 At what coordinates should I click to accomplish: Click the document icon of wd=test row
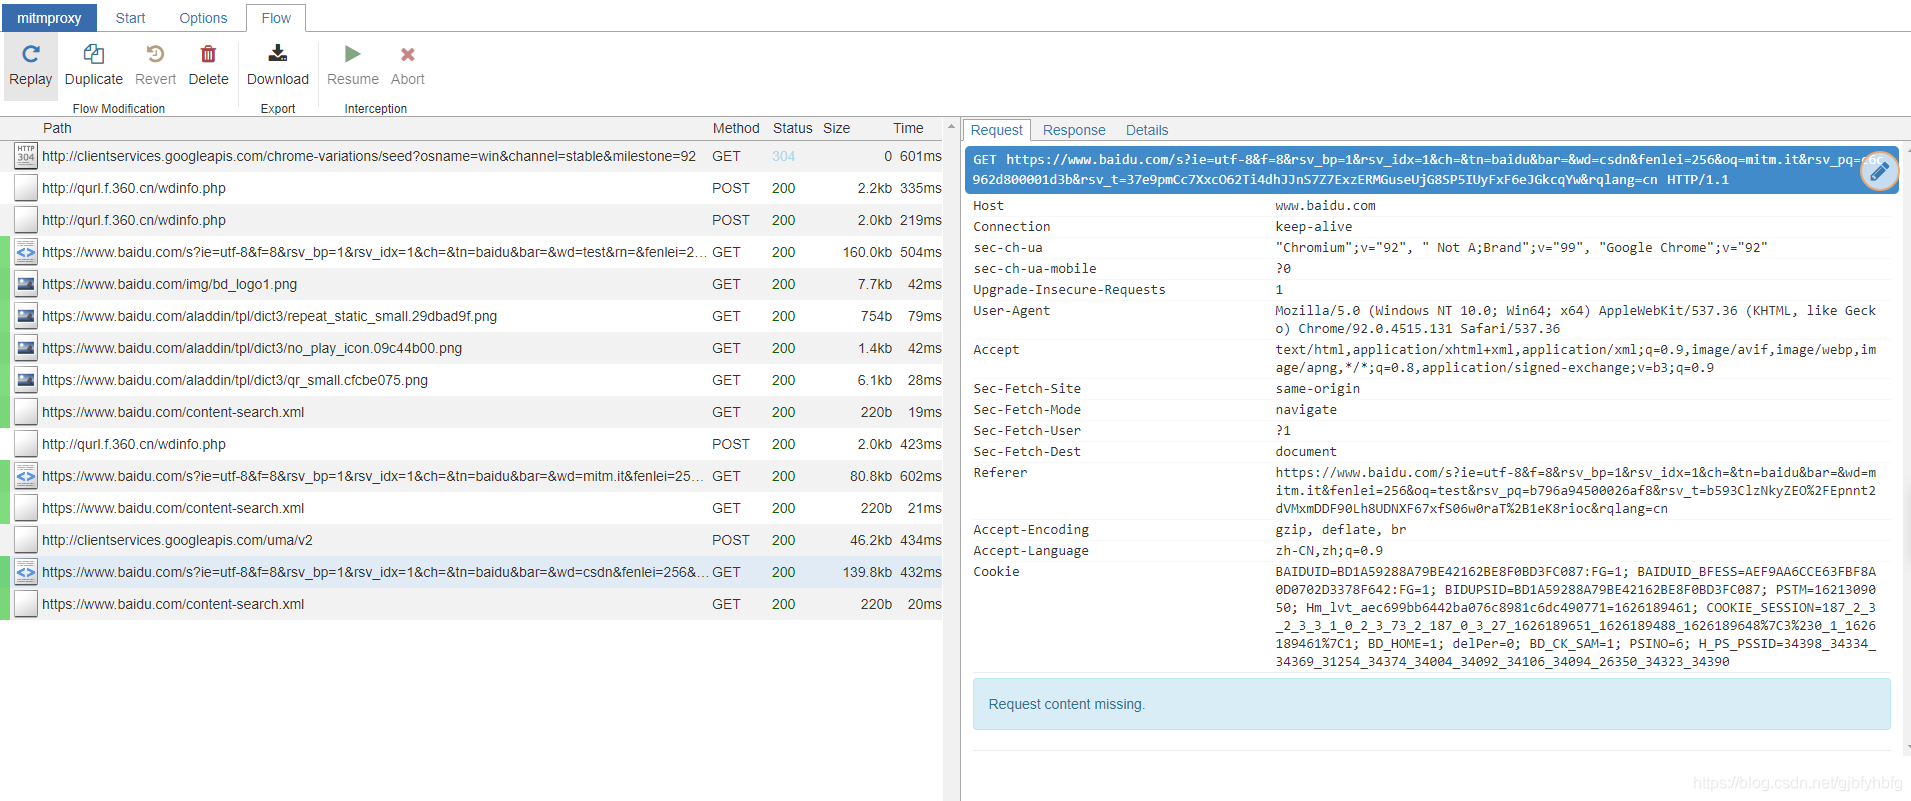point(26,252)
